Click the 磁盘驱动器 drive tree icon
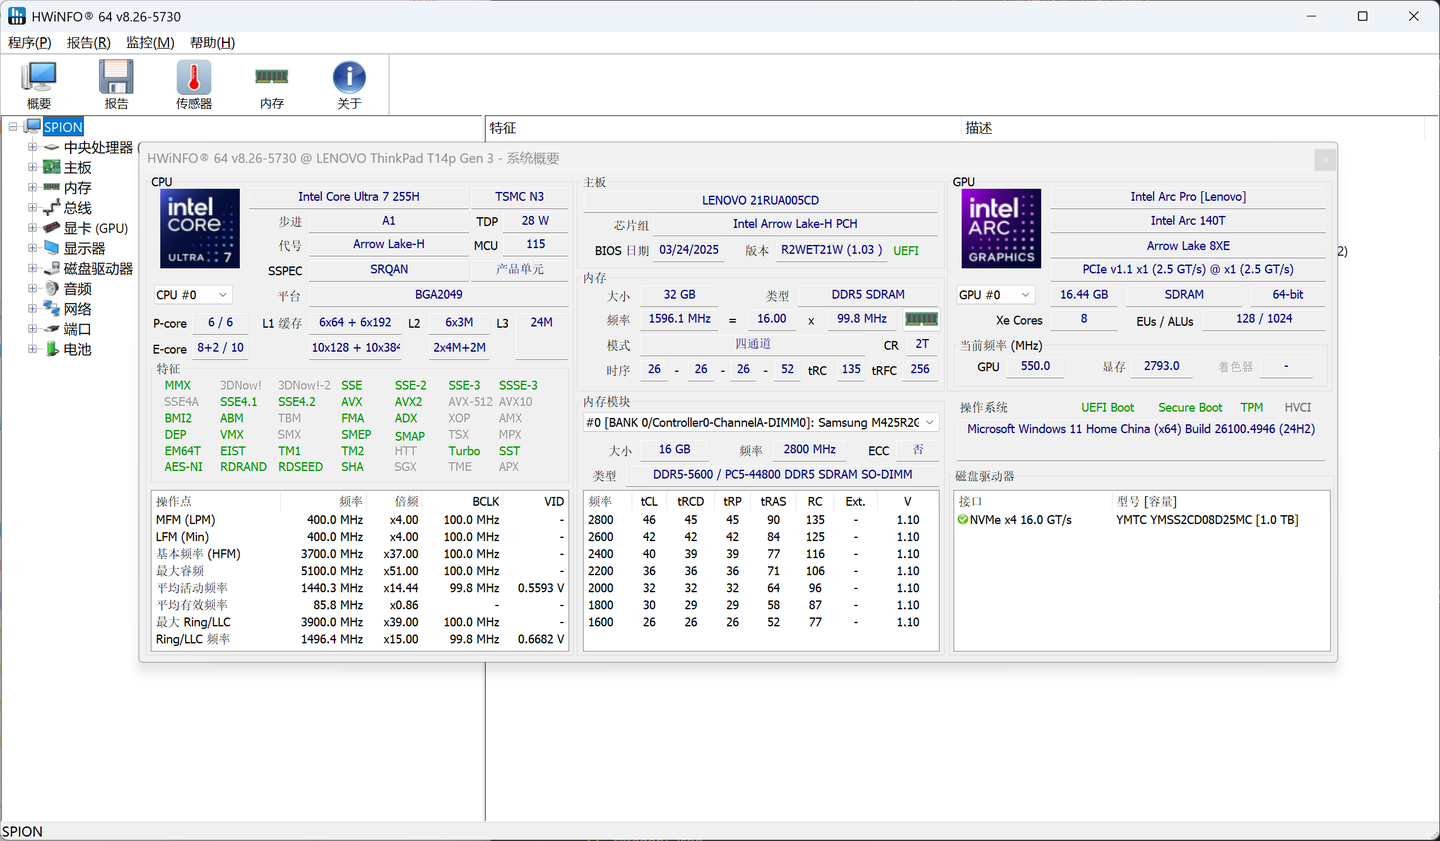 (52, 268)
